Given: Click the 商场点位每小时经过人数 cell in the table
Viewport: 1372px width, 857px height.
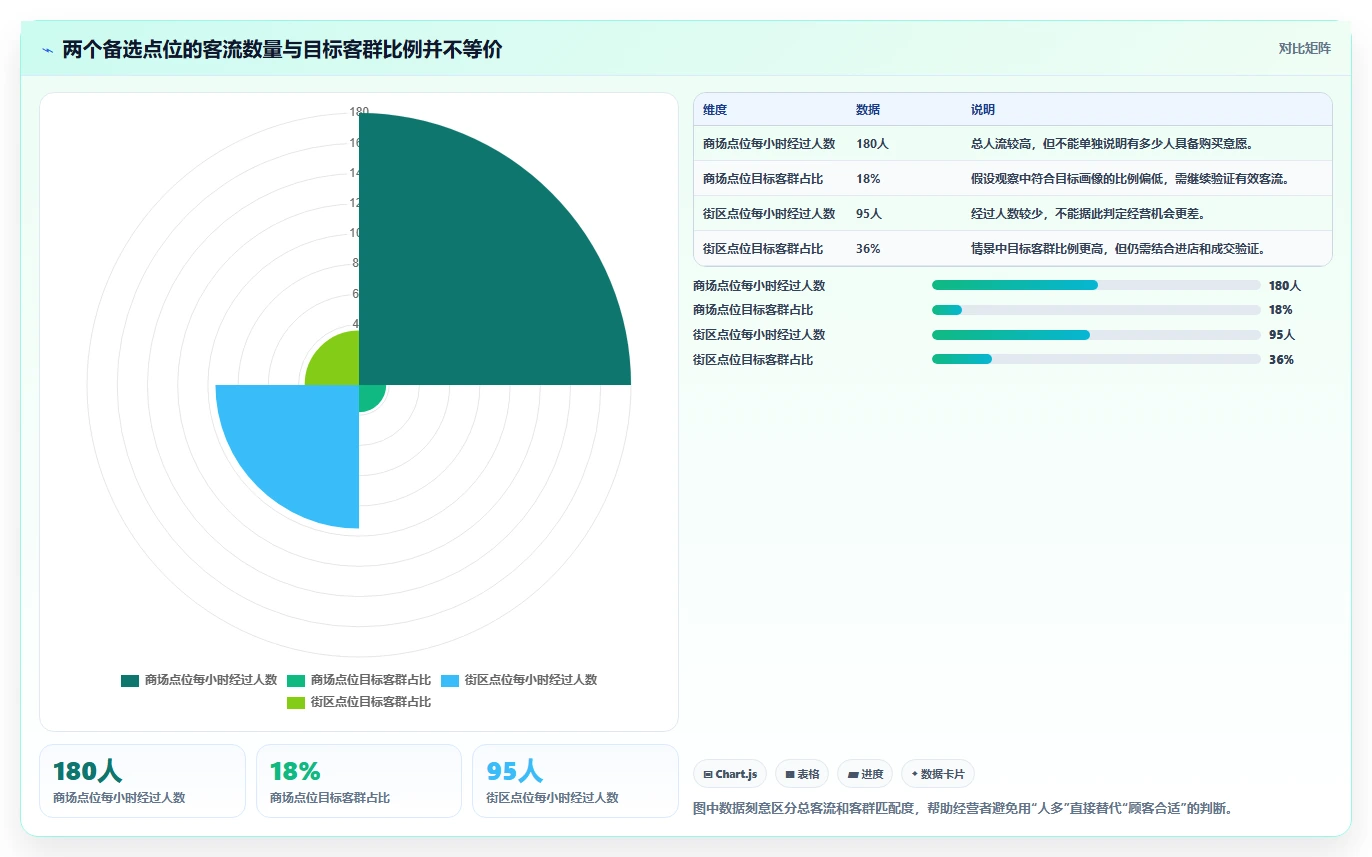Looking at the screenshot, I should (769, 144).
